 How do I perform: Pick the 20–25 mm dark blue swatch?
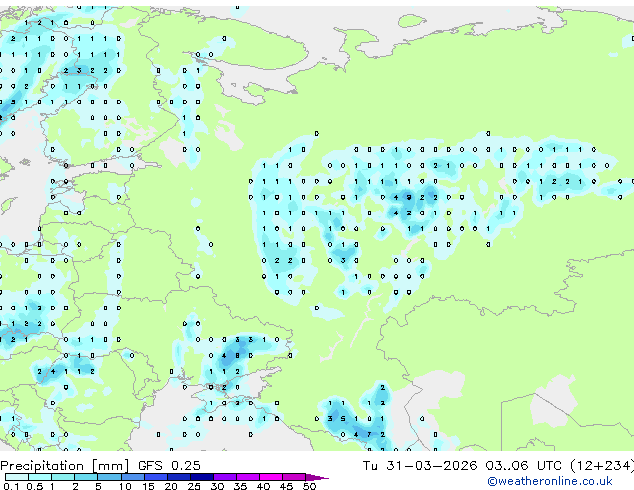pos(179,477)
